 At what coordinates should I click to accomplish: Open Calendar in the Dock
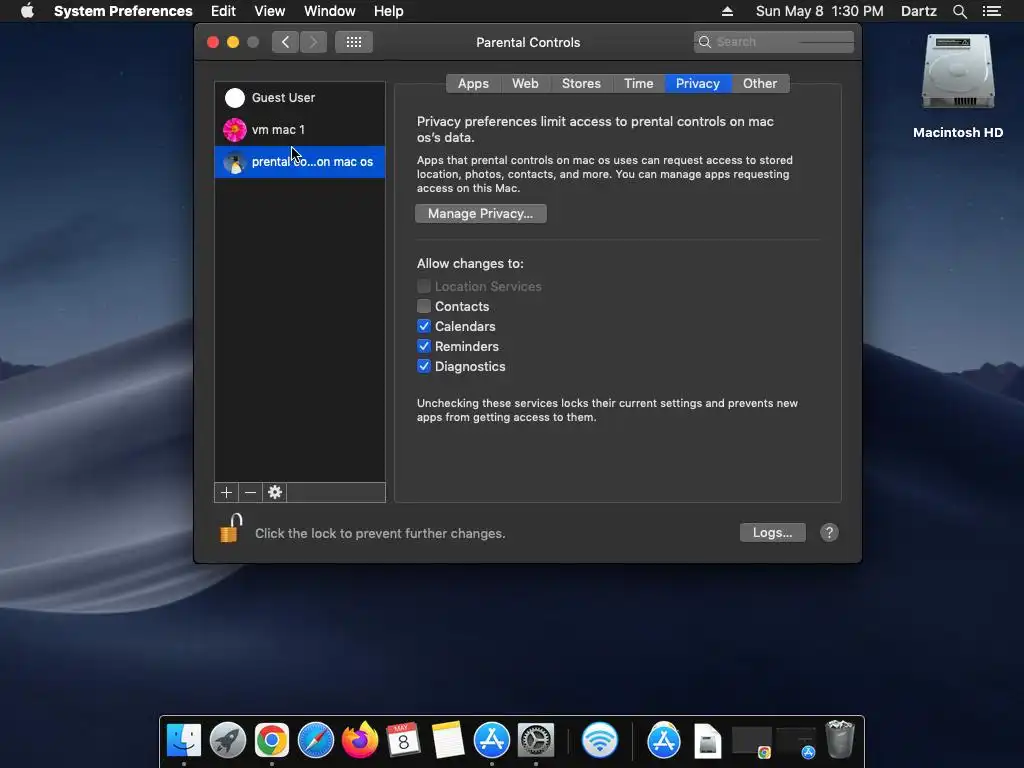coord(404,741)
